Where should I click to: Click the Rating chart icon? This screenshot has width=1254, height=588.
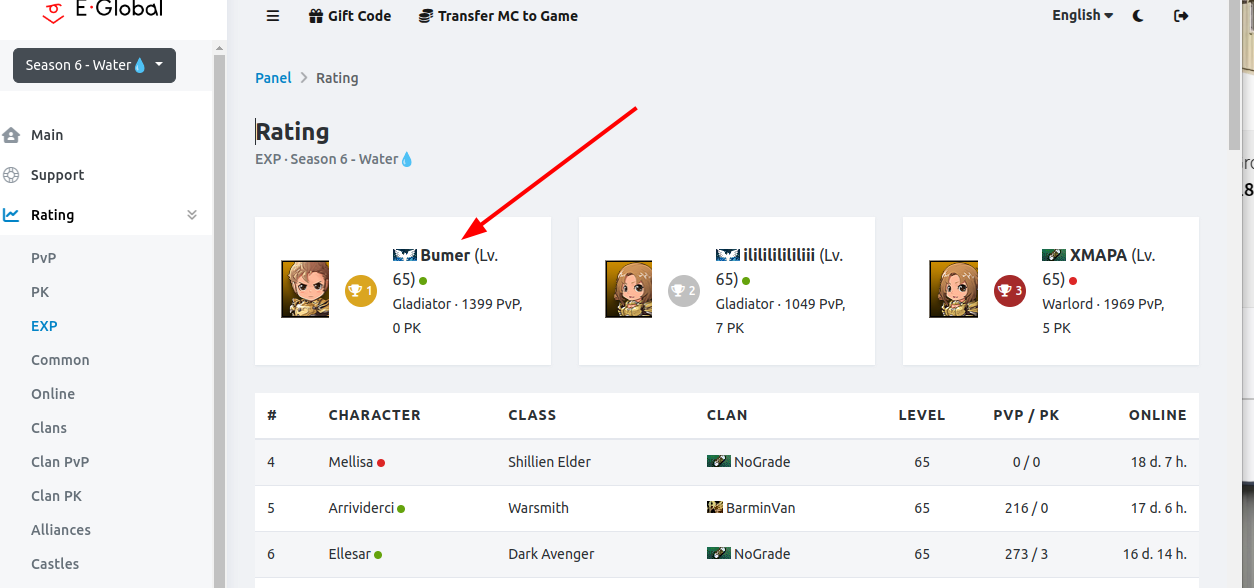pos(11,215)
